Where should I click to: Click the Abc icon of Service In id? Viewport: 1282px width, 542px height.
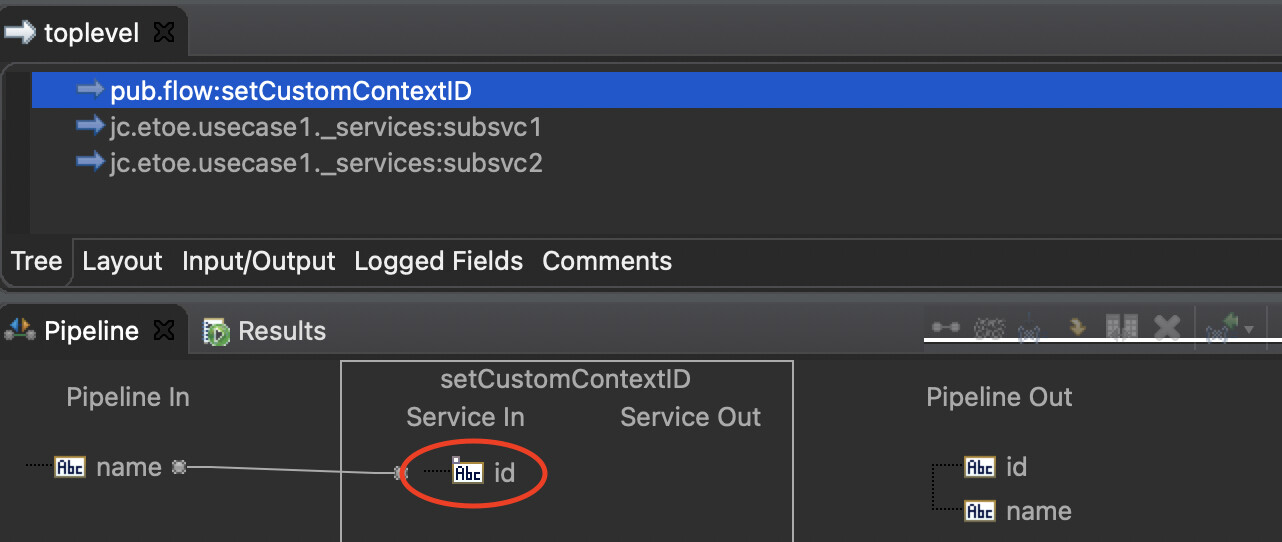(468, 472)
